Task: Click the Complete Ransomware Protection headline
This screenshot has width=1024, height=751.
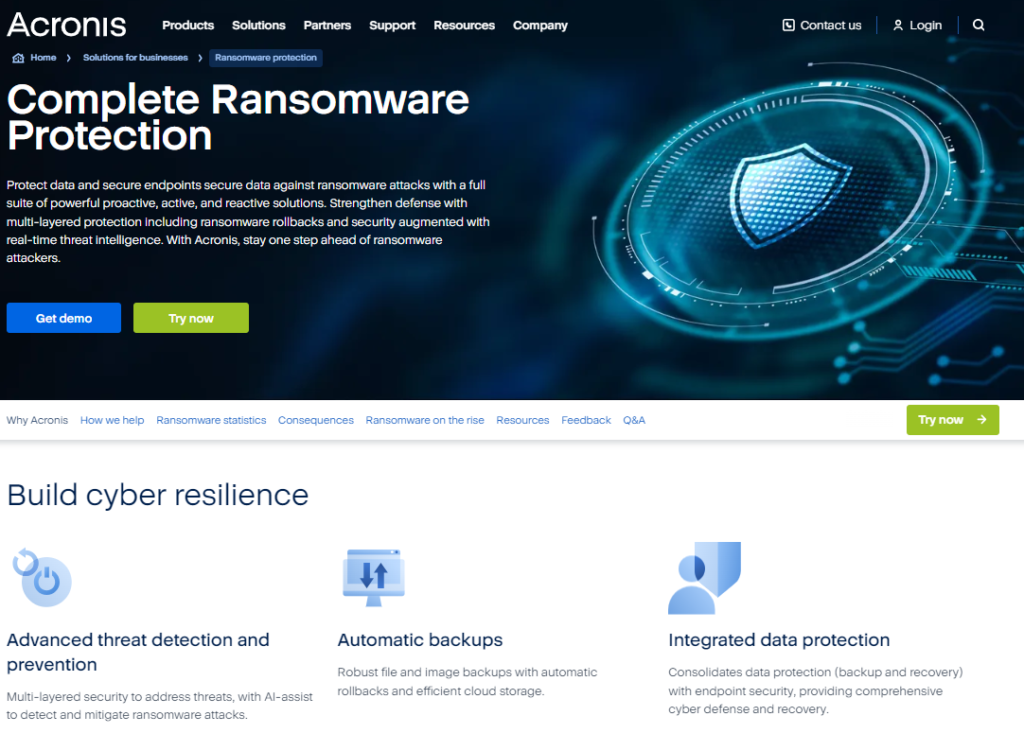Action: coord(238,118)
